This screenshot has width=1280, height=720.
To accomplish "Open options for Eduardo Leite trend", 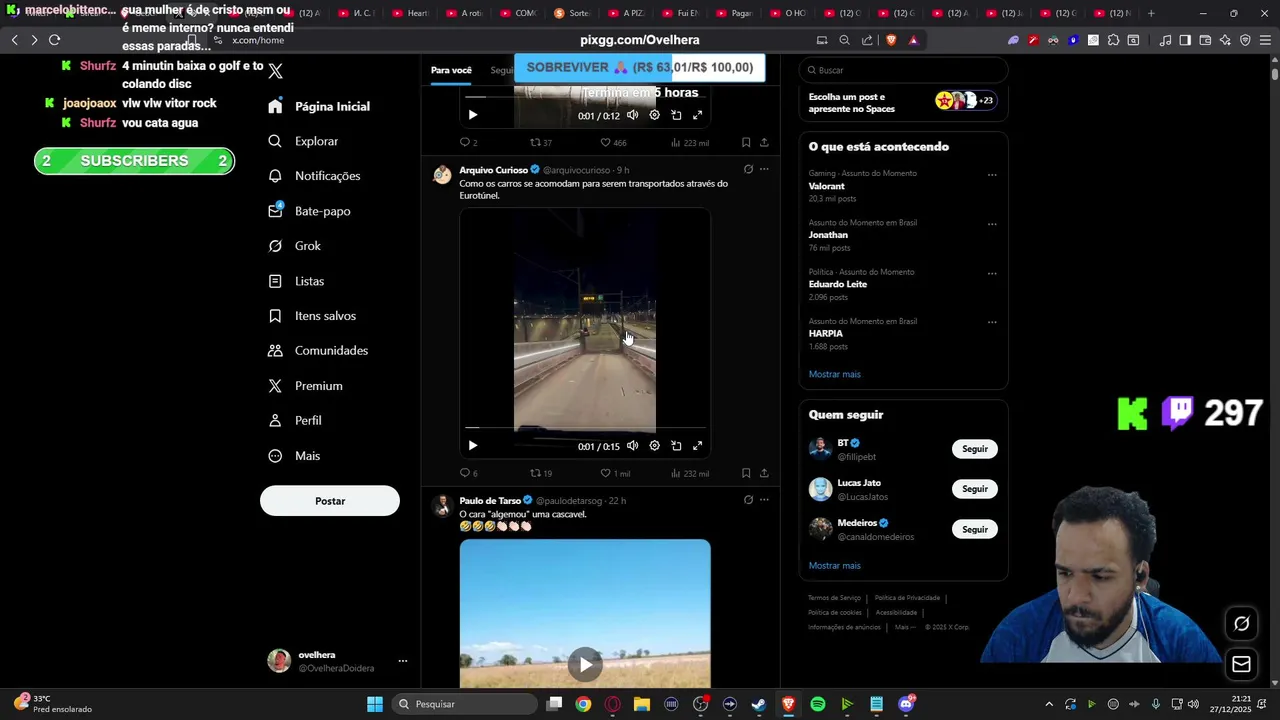I will coord(992,273).
